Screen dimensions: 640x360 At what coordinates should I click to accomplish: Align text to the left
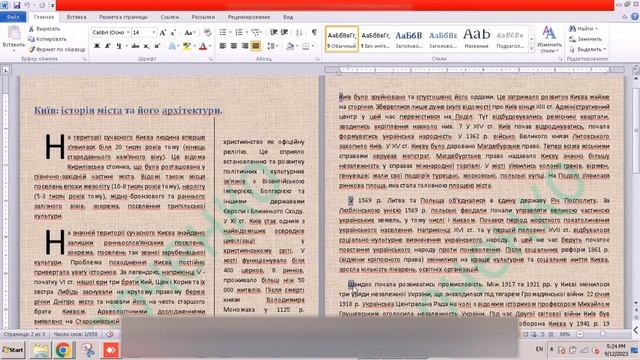tap(223, 46)
